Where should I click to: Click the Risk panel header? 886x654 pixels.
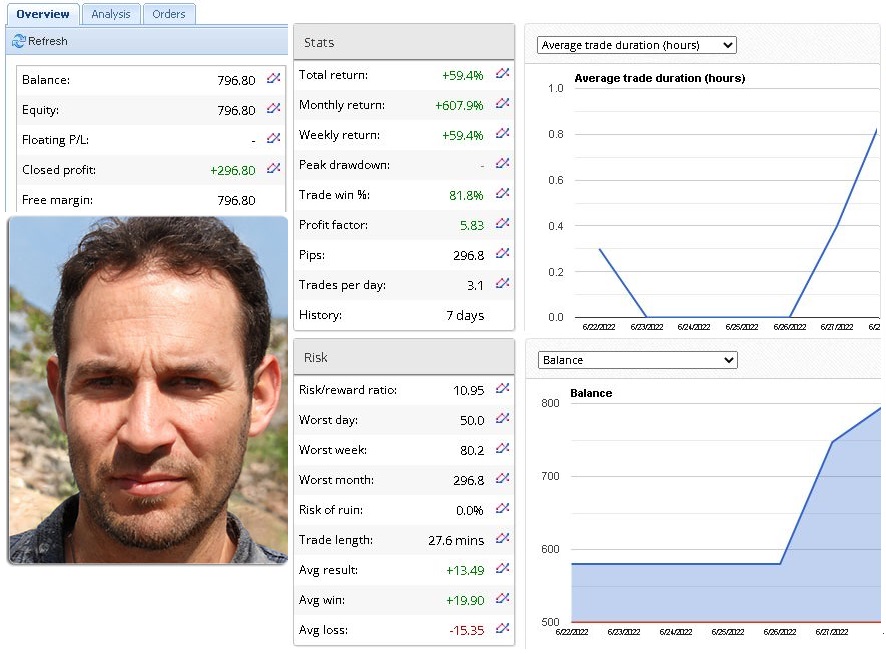[404, 357]
